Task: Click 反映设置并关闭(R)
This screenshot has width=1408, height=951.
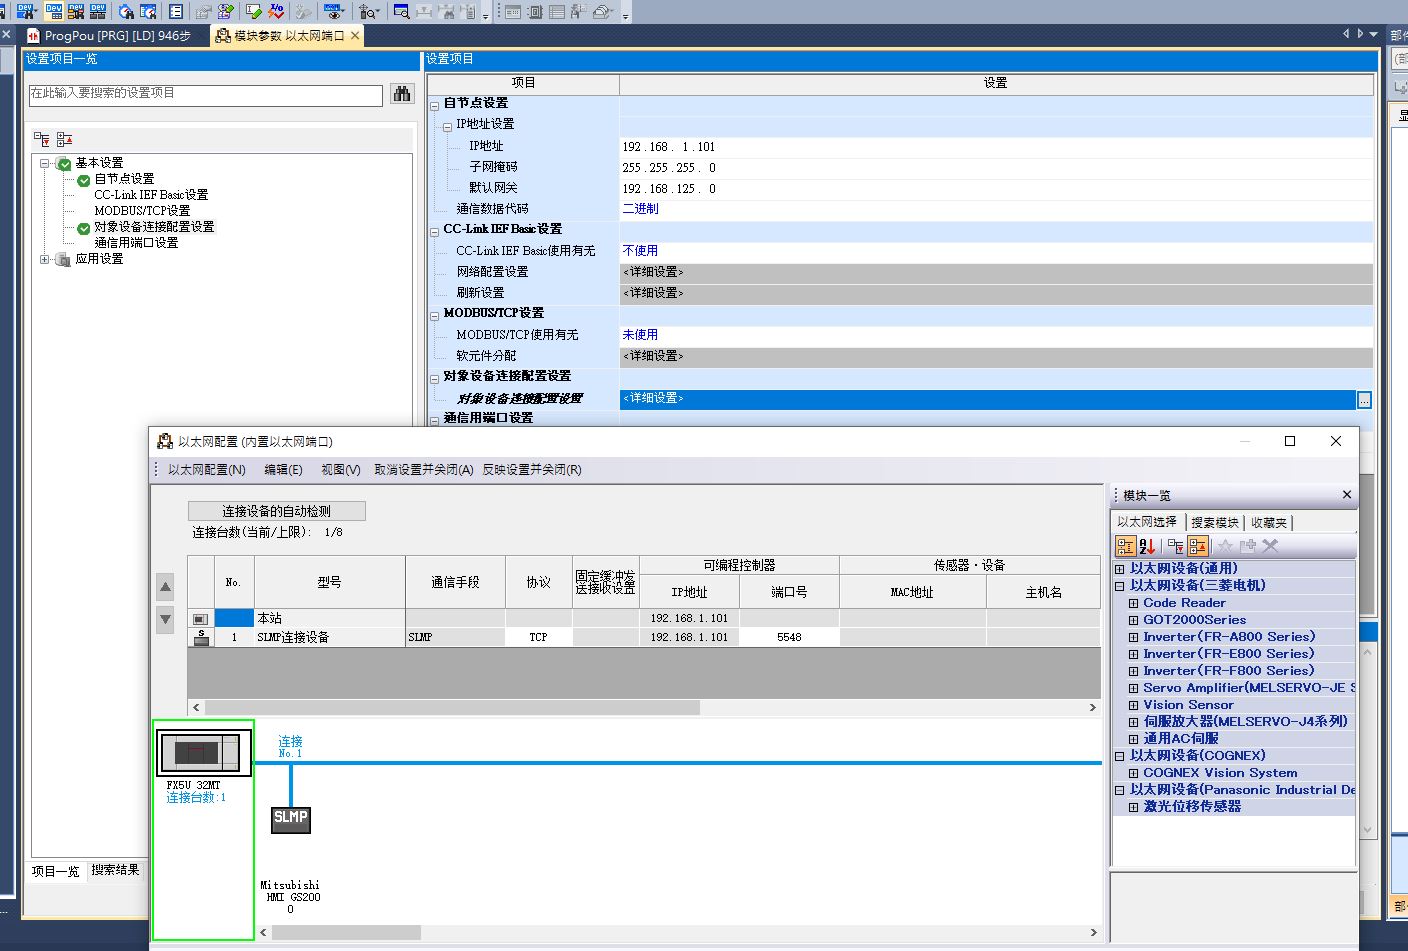Action: (x=531, y=470)
